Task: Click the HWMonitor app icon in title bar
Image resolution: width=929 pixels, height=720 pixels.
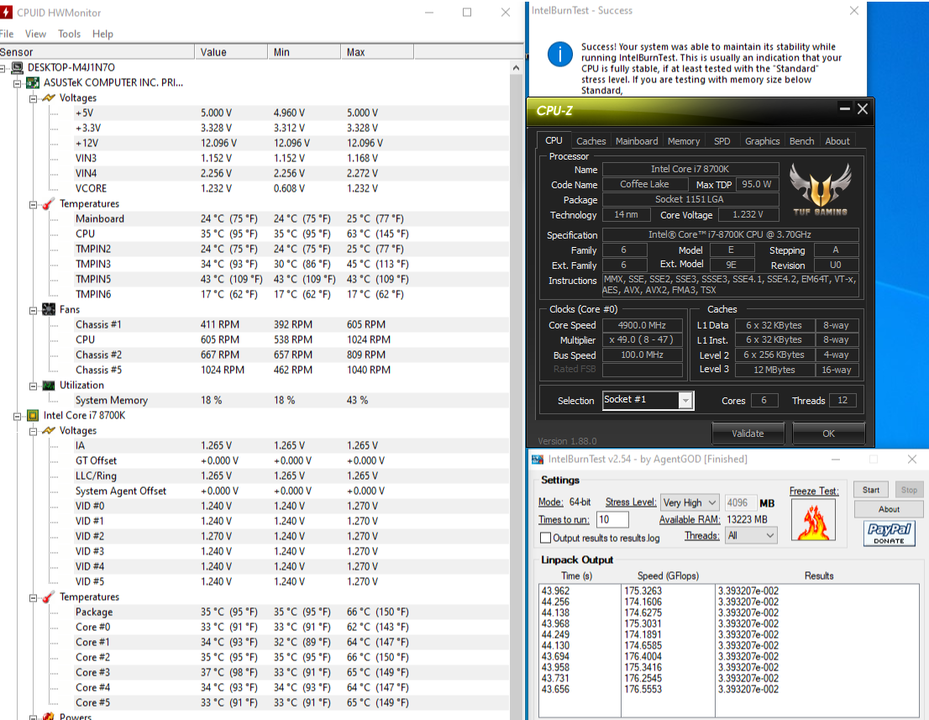Action: 5,12
